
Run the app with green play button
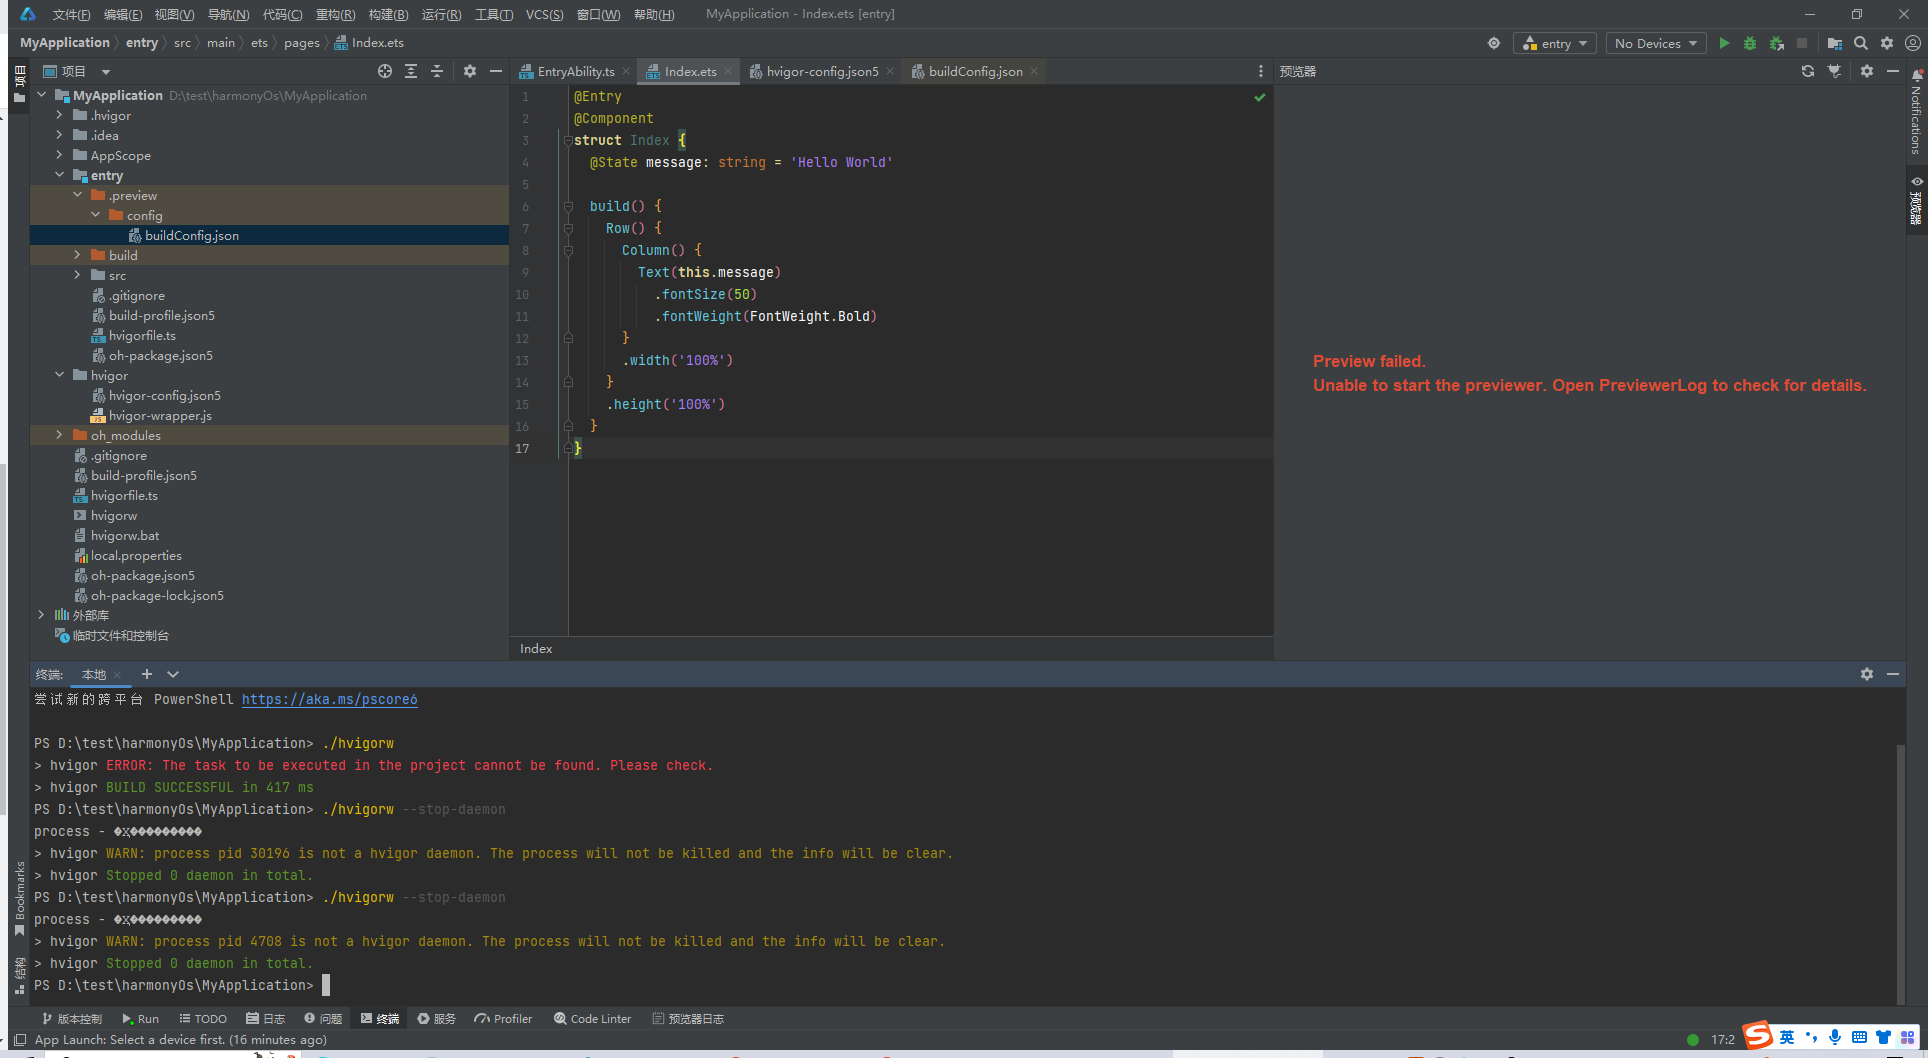click(1723, 43)
